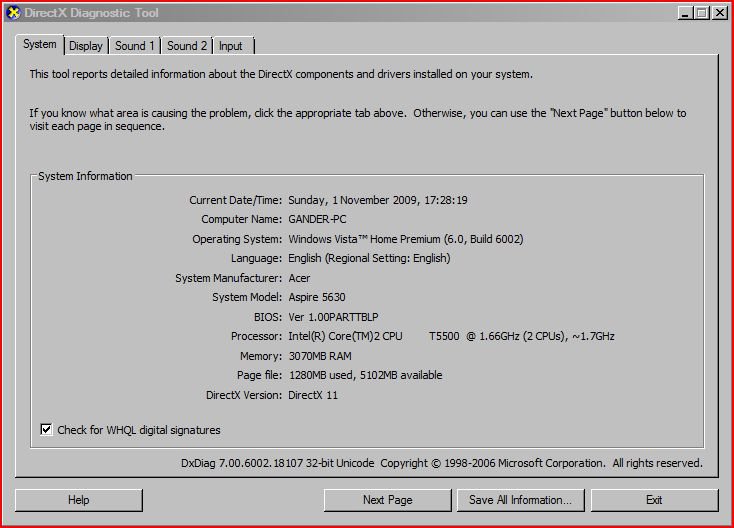
Task: Click the manufacturer value Acer
Action: pos(299,278)
